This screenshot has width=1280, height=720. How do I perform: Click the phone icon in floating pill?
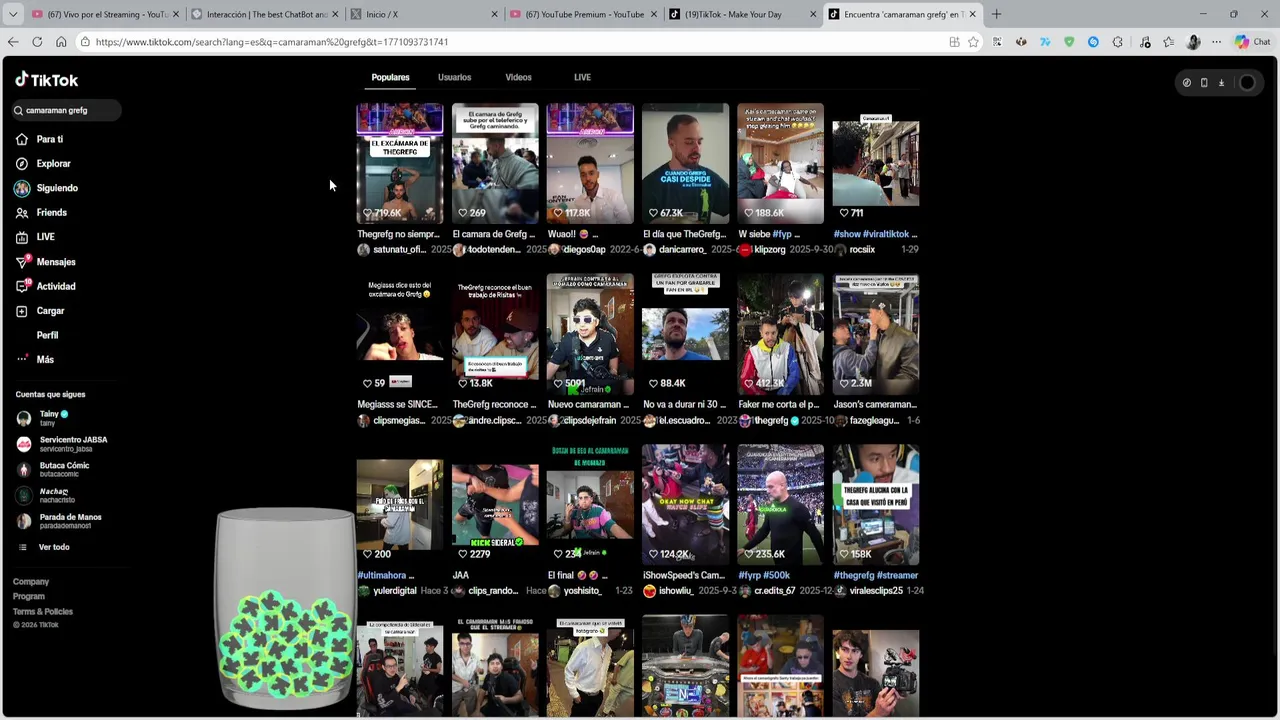[x=1204, y=83]
